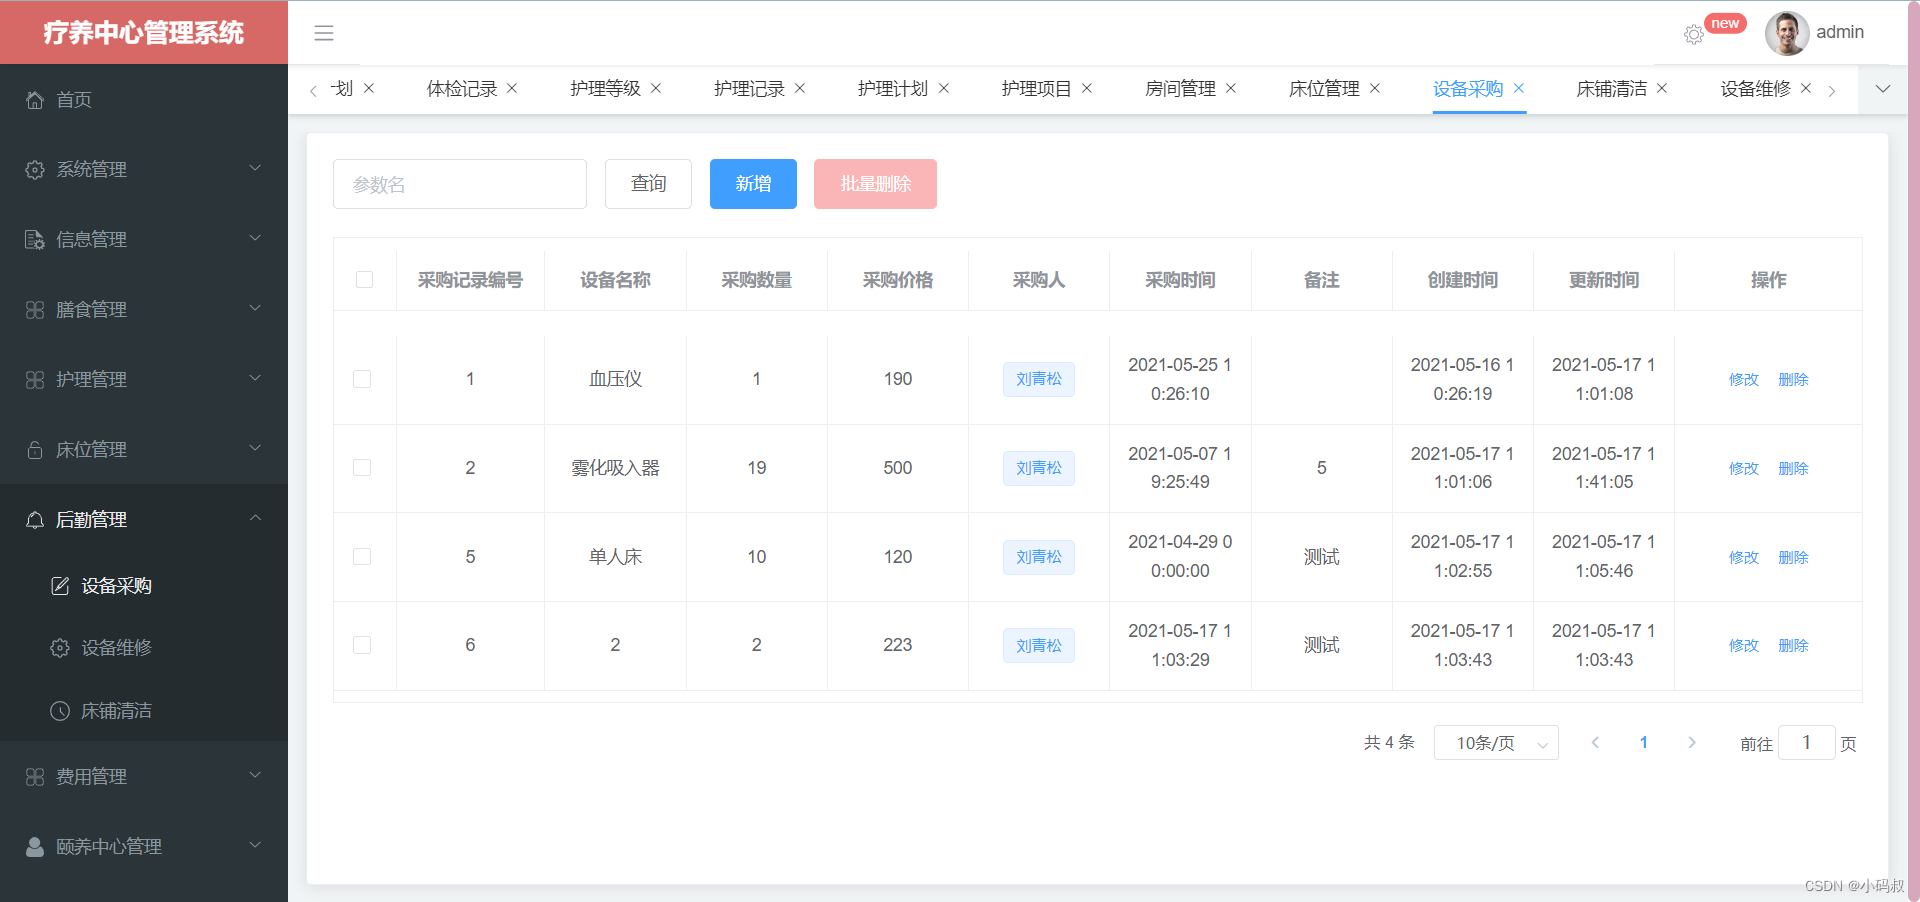
Task: Close the 护理计划 tab
Action: 944,88
